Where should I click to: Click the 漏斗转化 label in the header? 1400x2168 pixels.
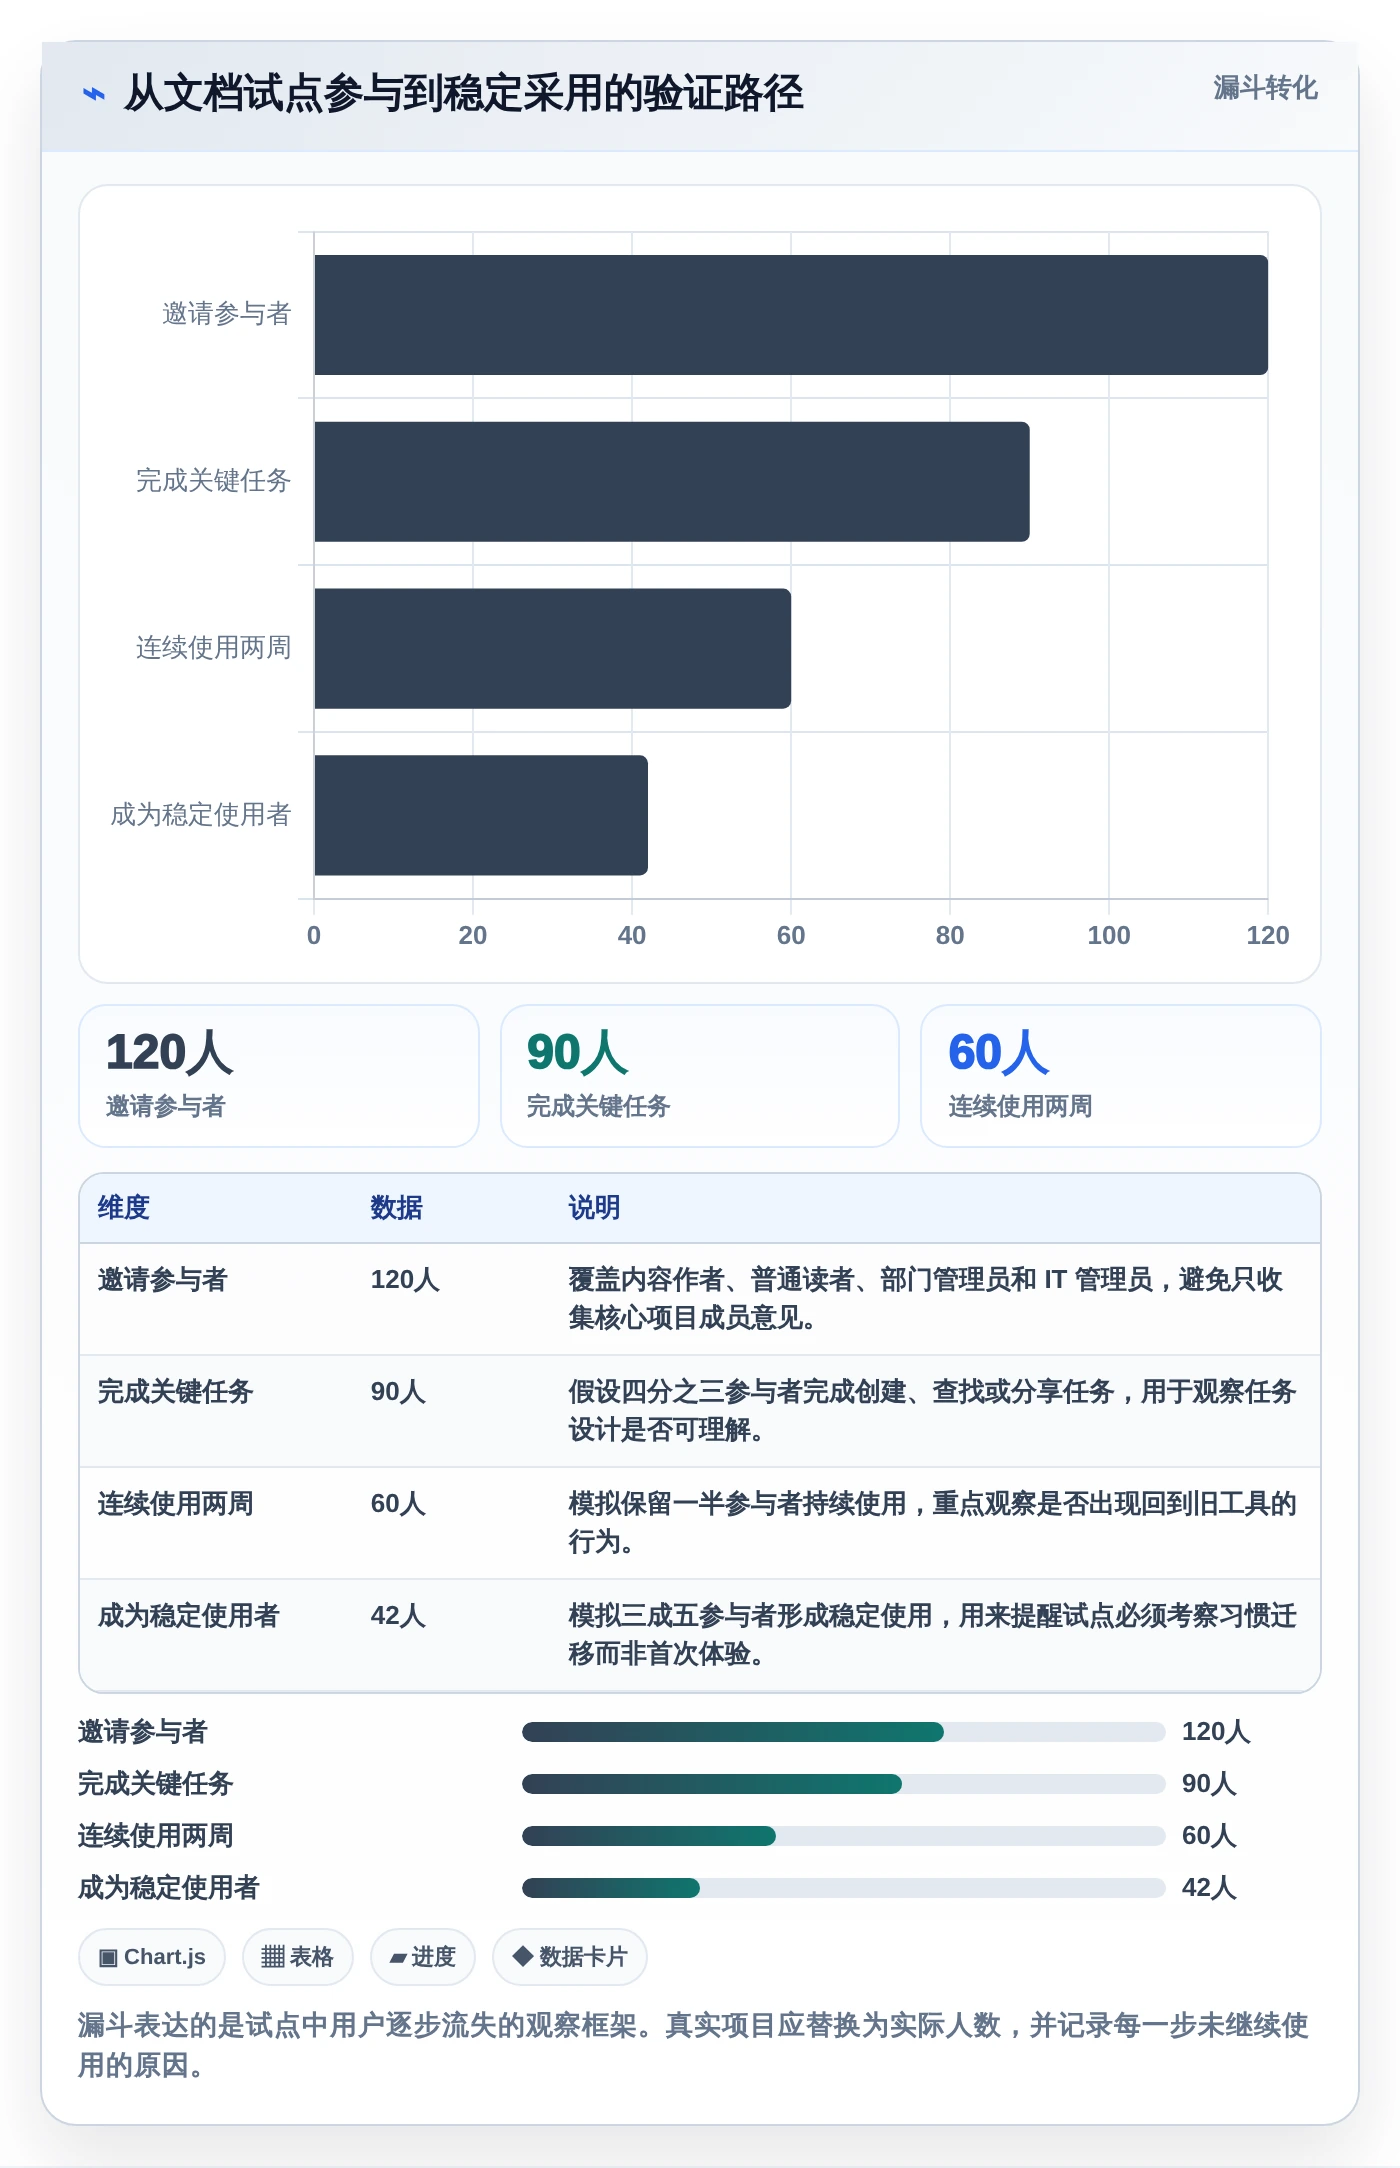1265,88
